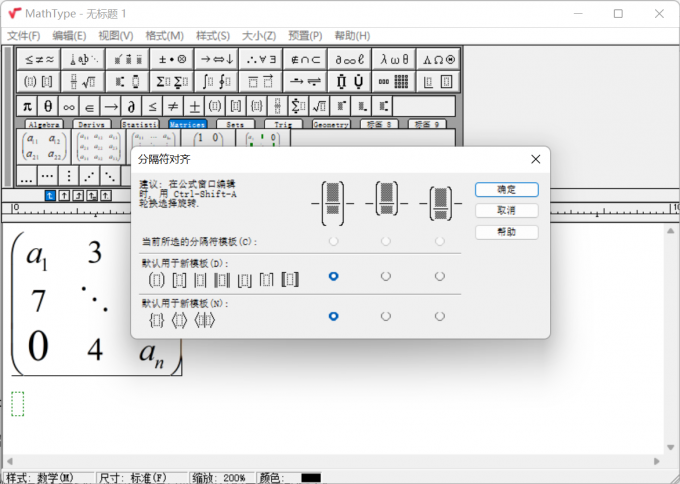The image size is (680, 484).
Task: Click the horizontal scrollbar right arrow
Action: [657, 461]
